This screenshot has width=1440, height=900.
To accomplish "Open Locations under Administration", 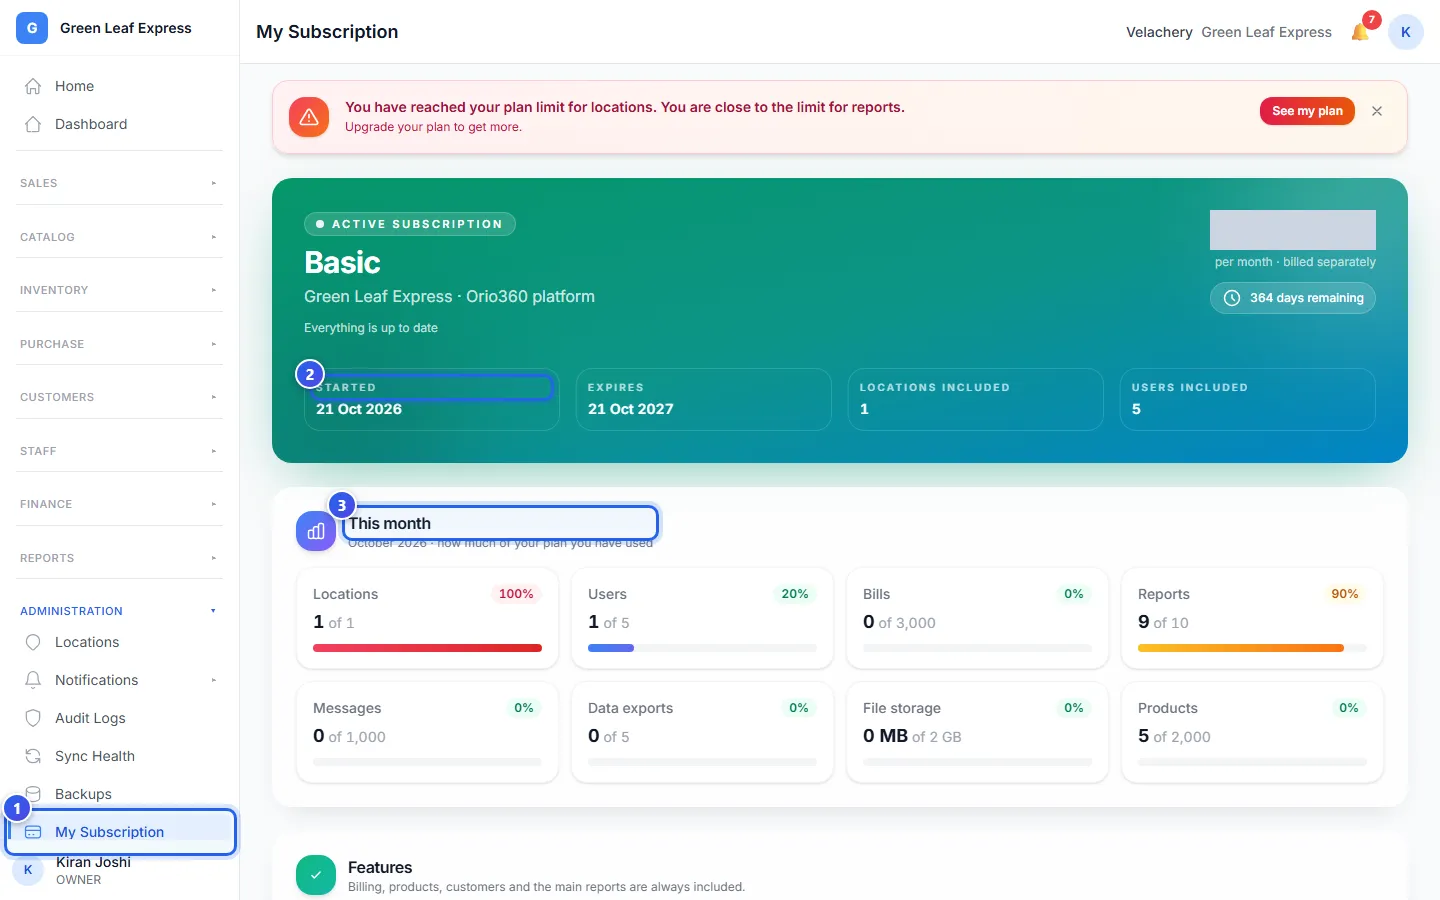I will [x=119, y=642].
